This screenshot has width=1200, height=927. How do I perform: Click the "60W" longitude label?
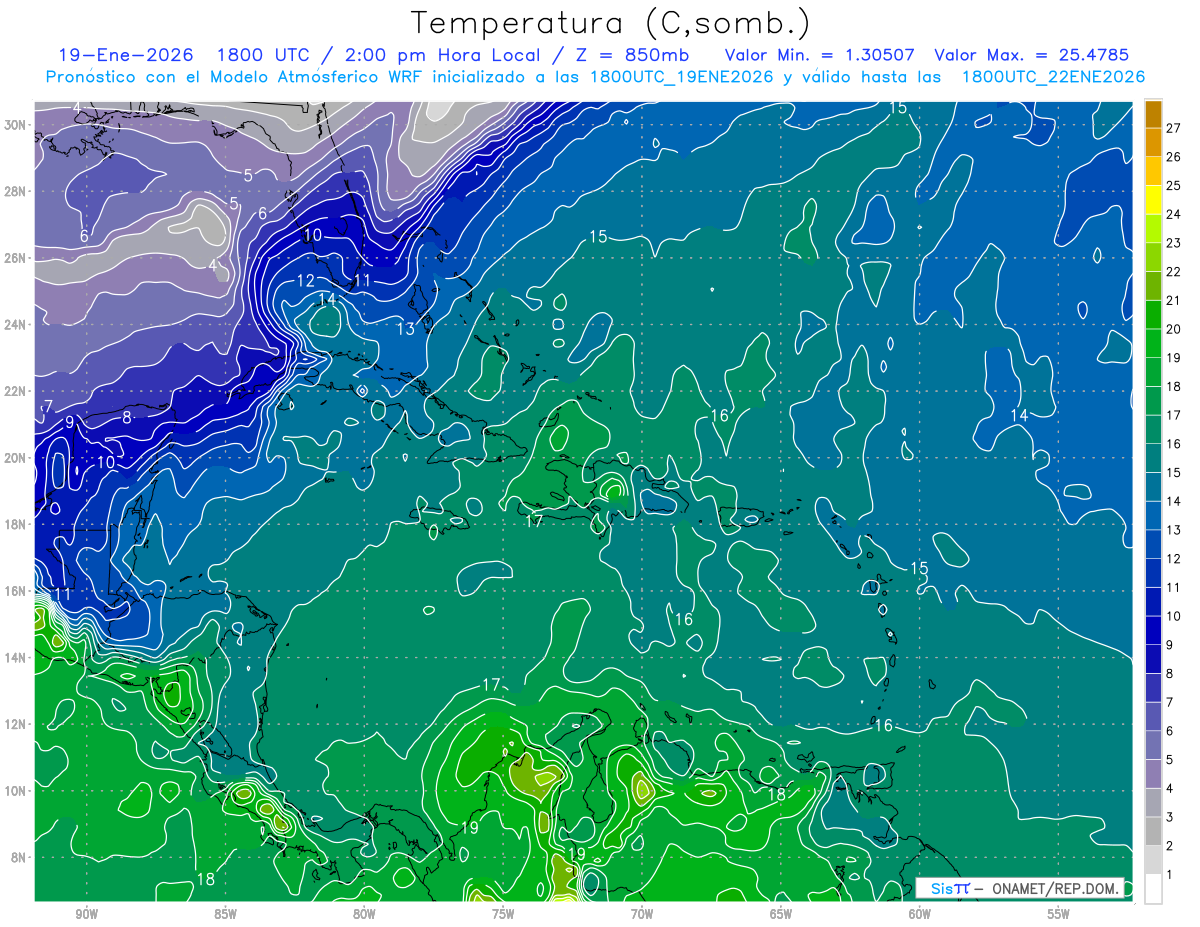[x=920, y=914]
